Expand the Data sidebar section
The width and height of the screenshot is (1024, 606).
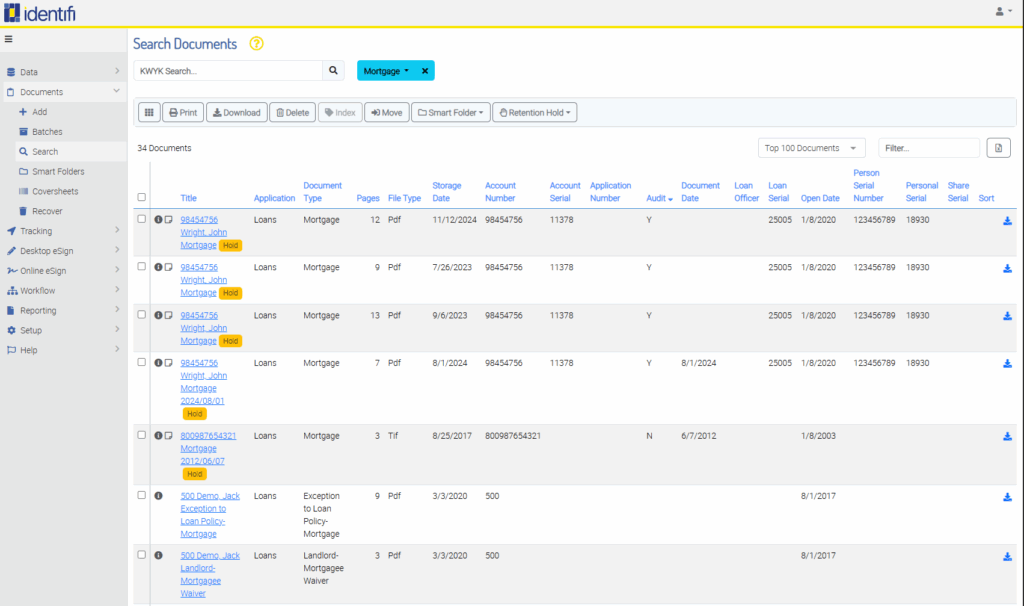coord(63,72)
